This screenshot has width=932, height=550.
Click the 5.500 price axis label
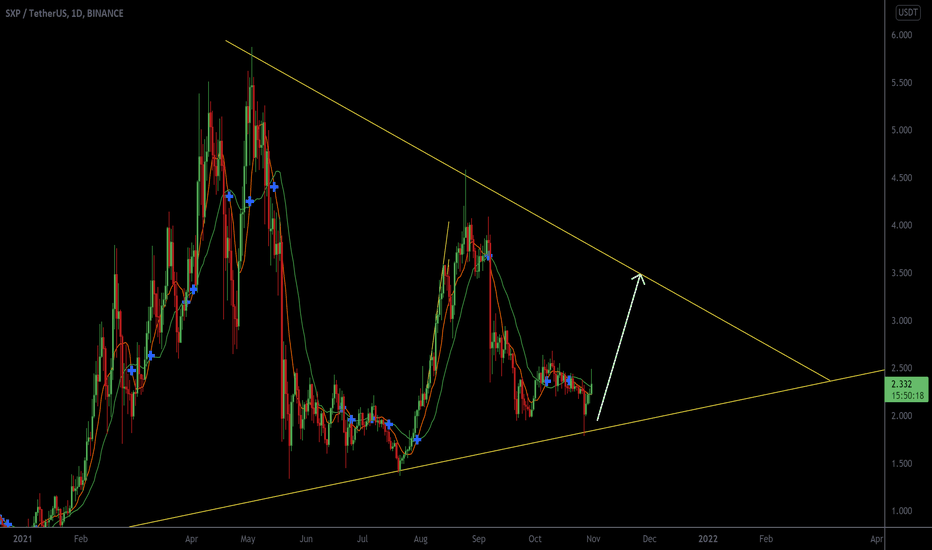[901, 83]
